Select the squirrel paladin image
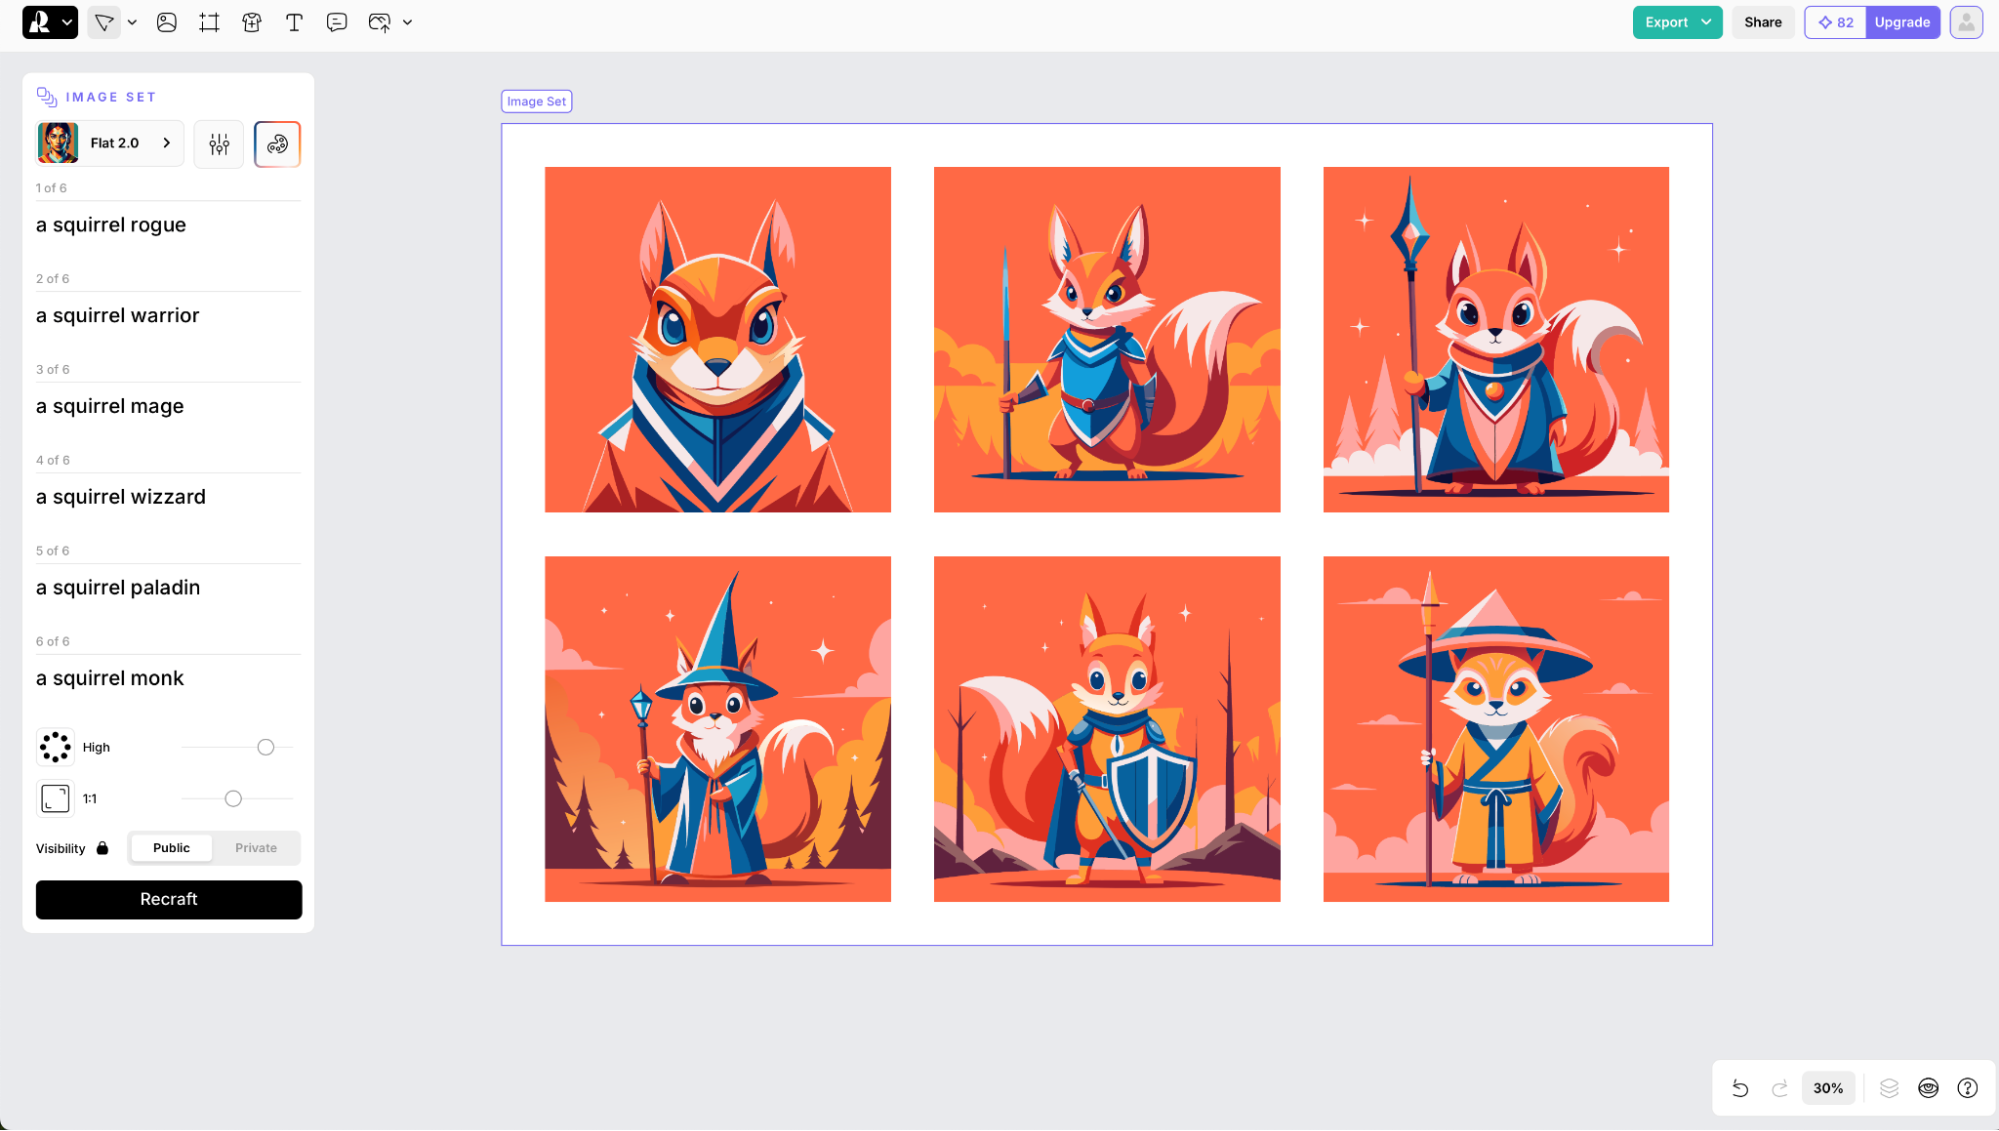Screen dimensions: 1999x1131 (1106, 728)
